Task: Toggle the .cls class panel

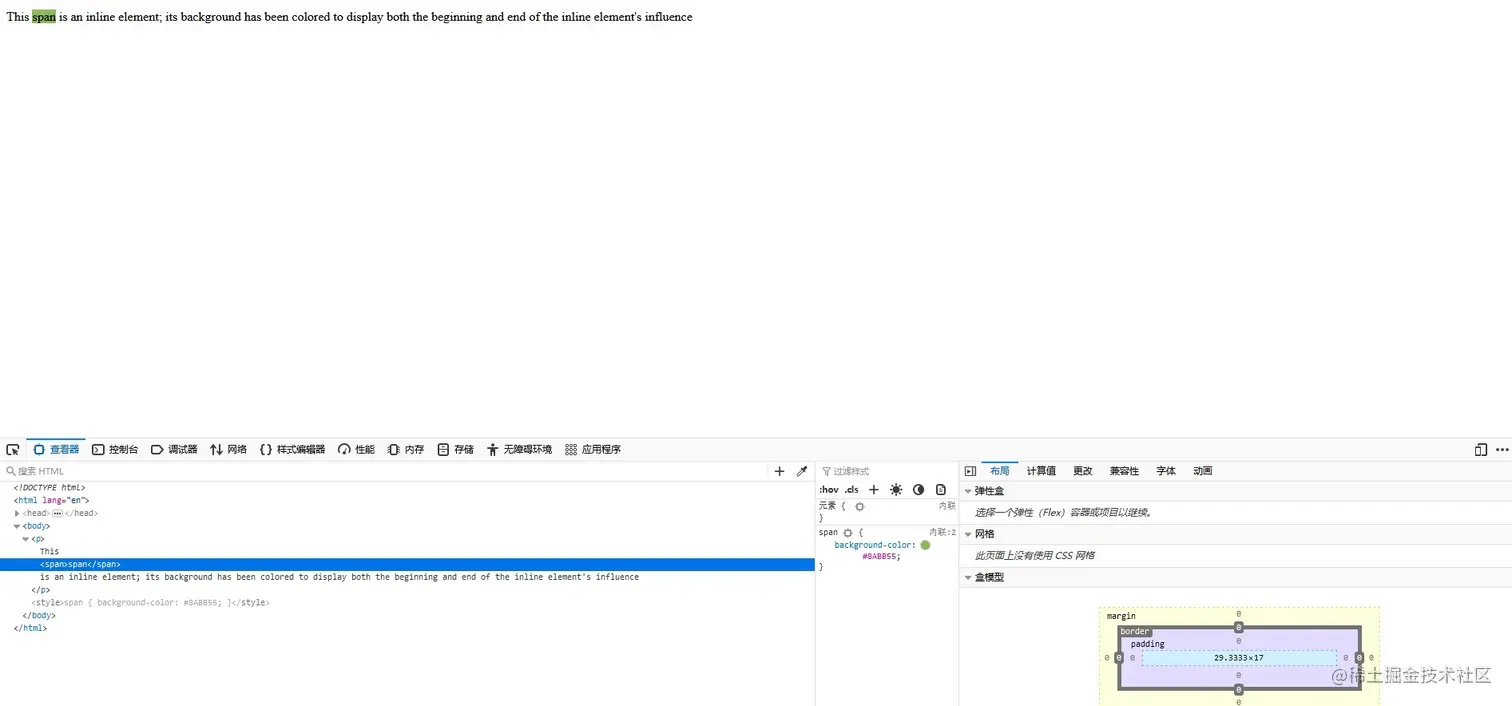Action: pos(852,490)
